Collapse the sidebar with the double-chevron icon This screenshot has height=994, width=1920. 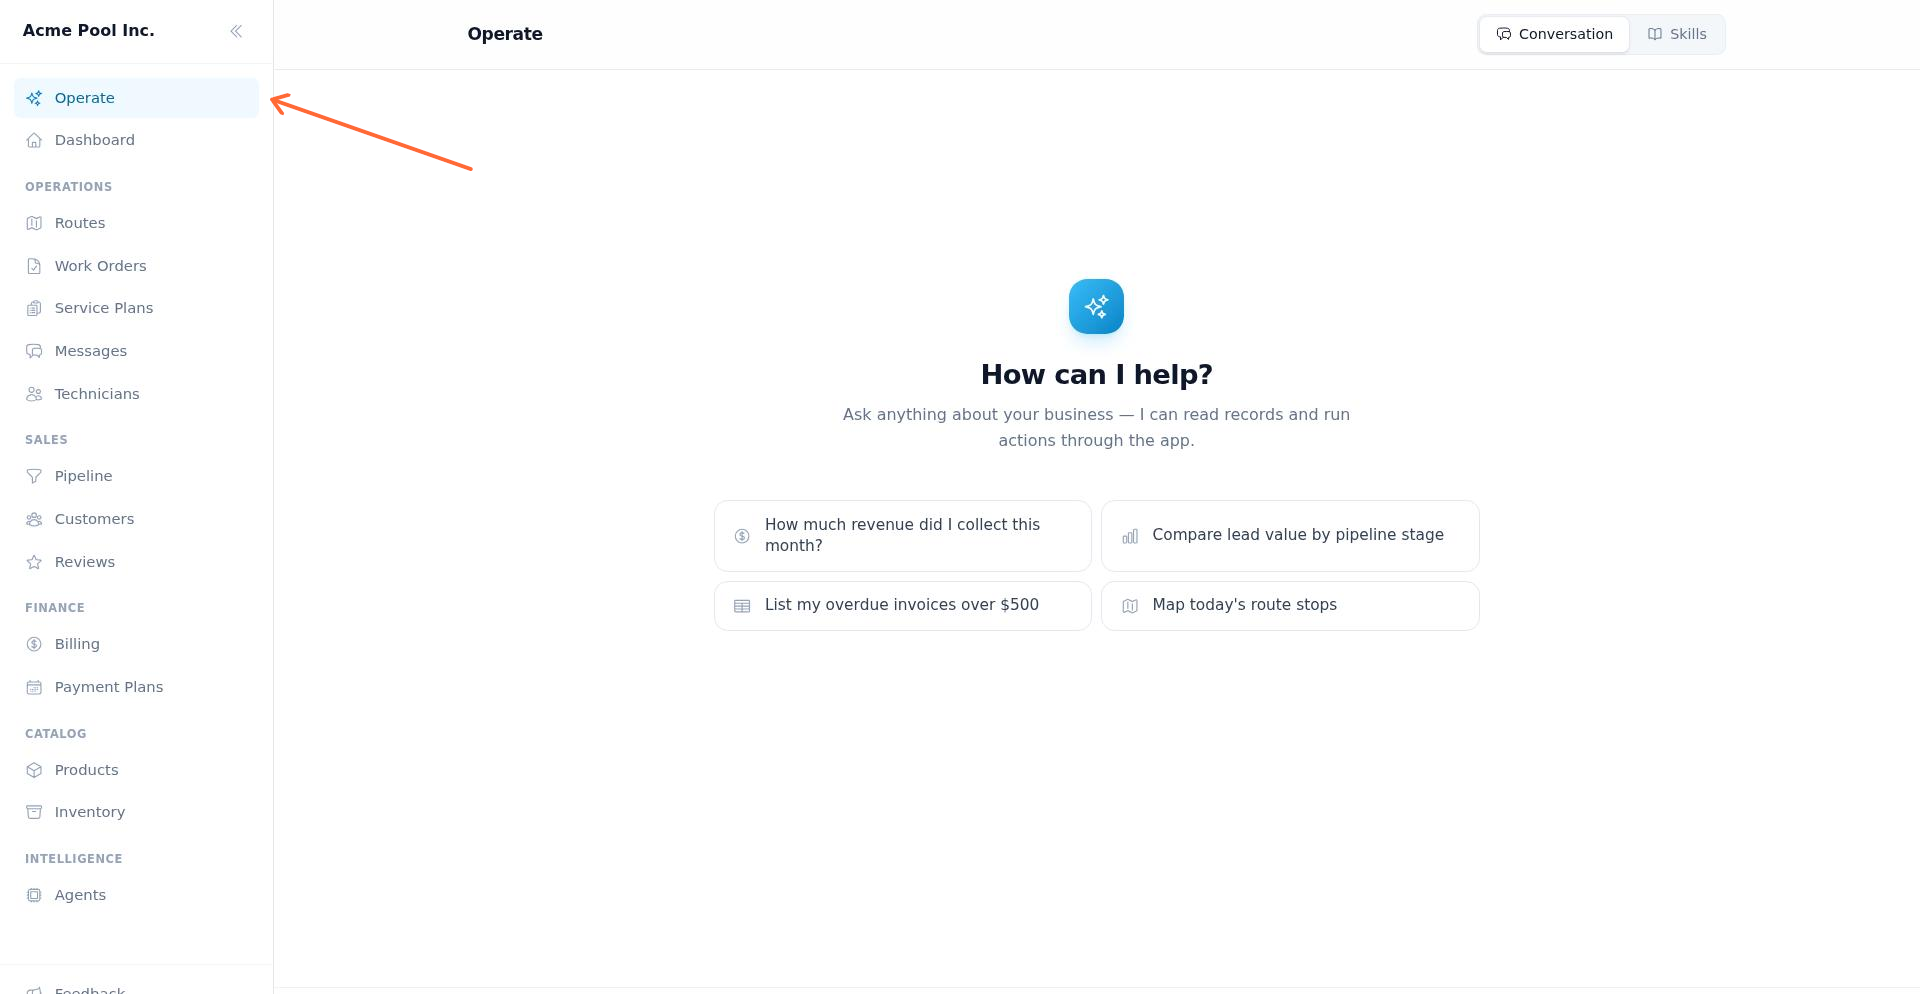pyautogui.click(x=236, y=31)
